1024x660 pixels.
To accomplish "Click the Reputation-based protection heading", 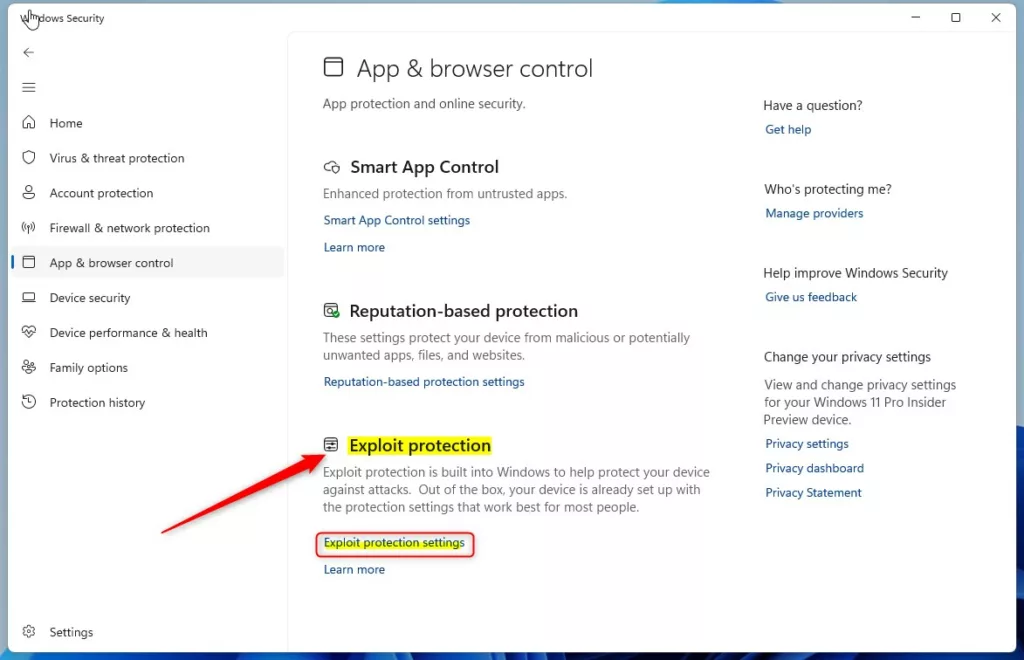I will click(x=464, y=311).
